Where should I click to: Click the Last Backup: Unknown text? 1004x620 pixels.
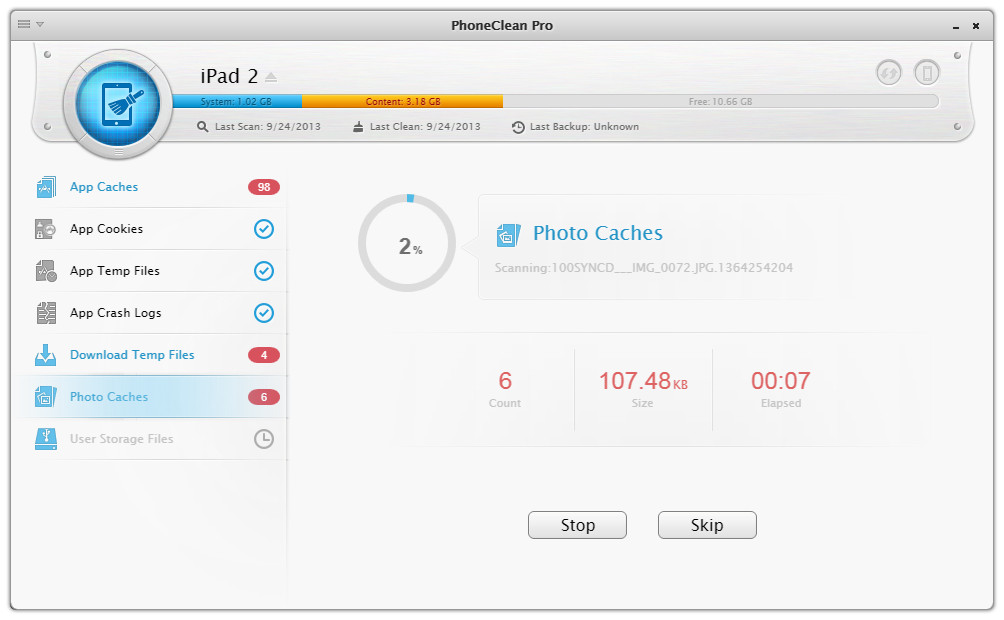click(584, 127)
